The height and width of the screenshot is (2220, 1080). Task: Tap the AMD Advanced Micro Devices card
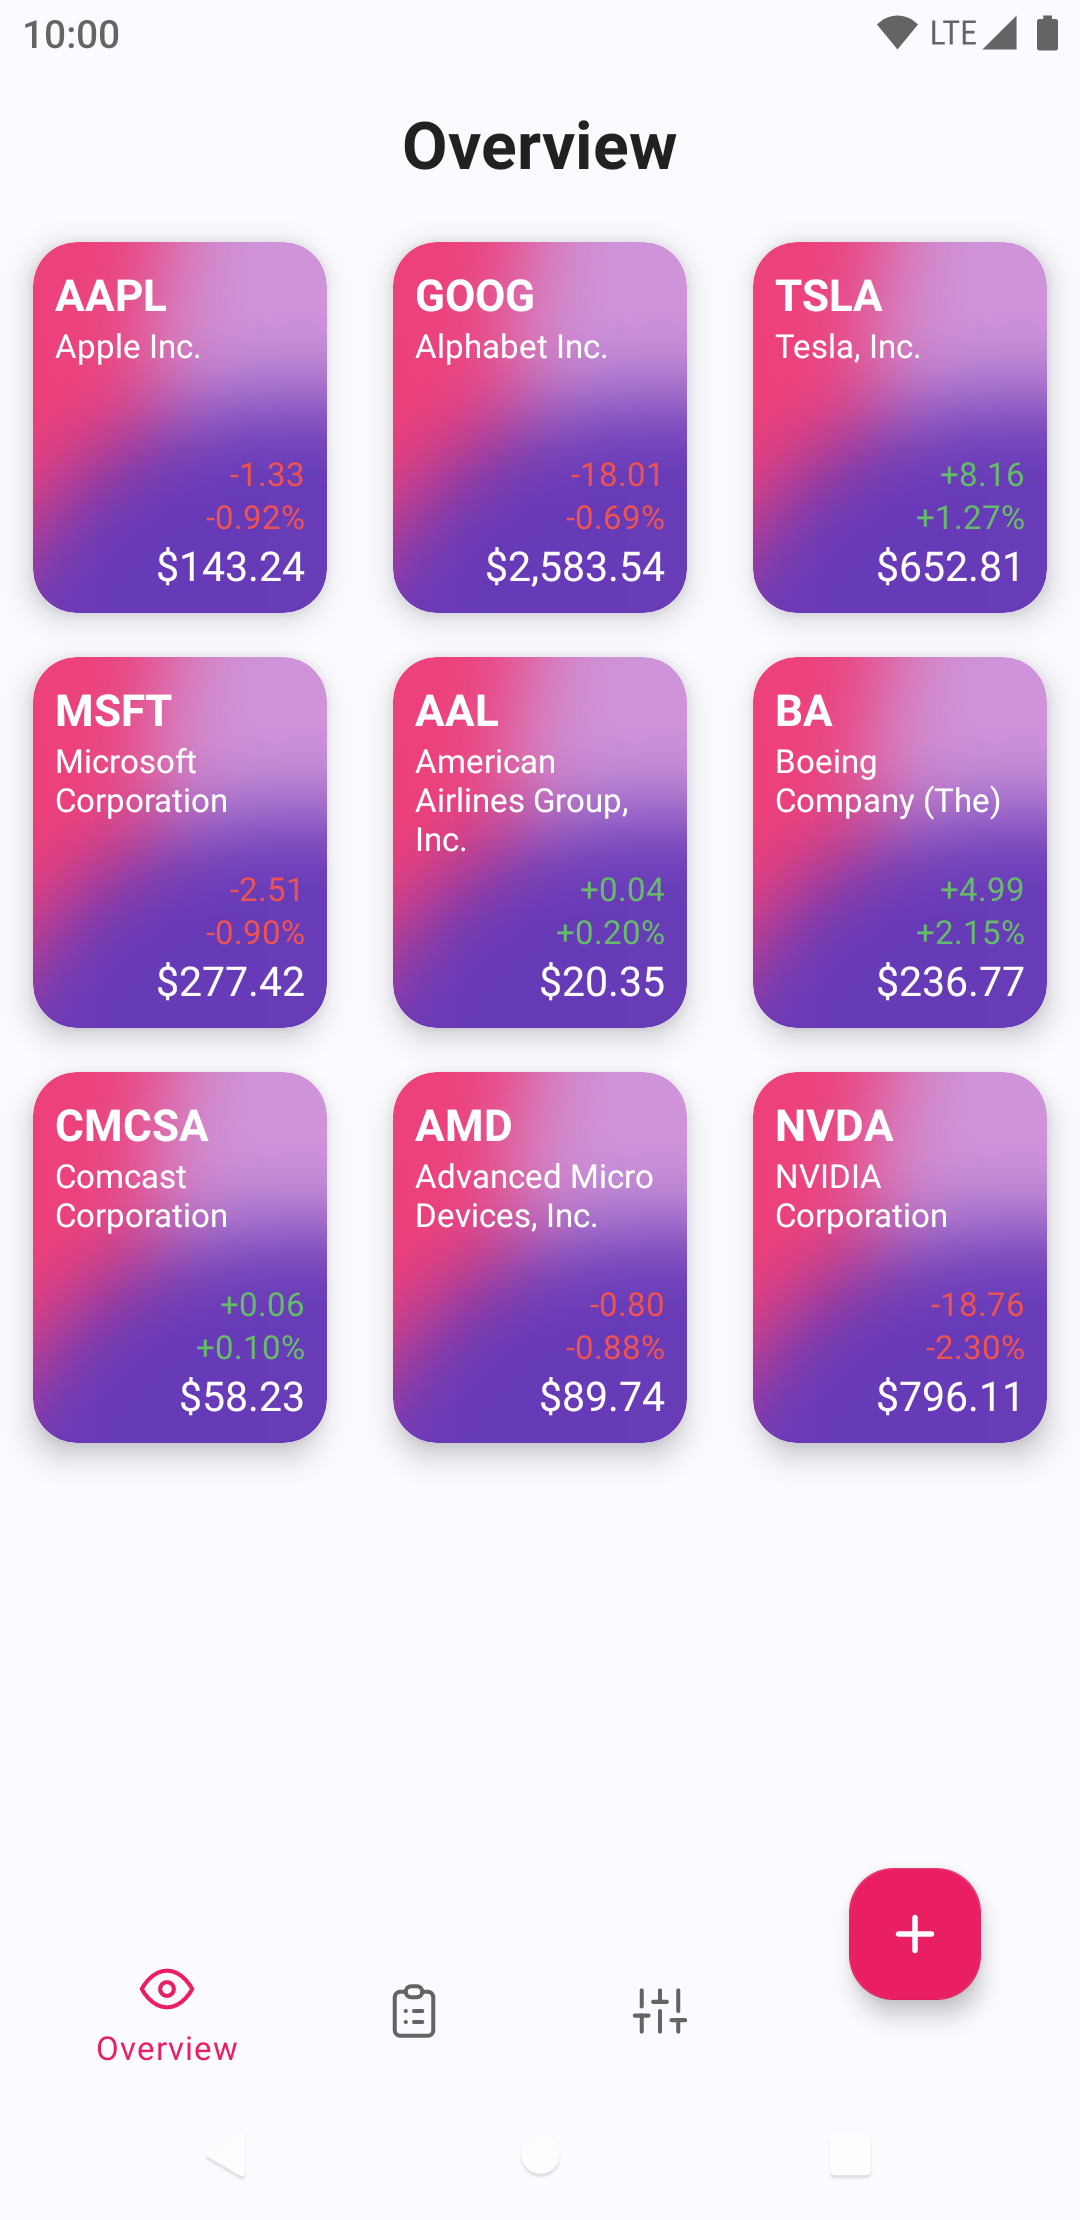tap(540, 1257)
